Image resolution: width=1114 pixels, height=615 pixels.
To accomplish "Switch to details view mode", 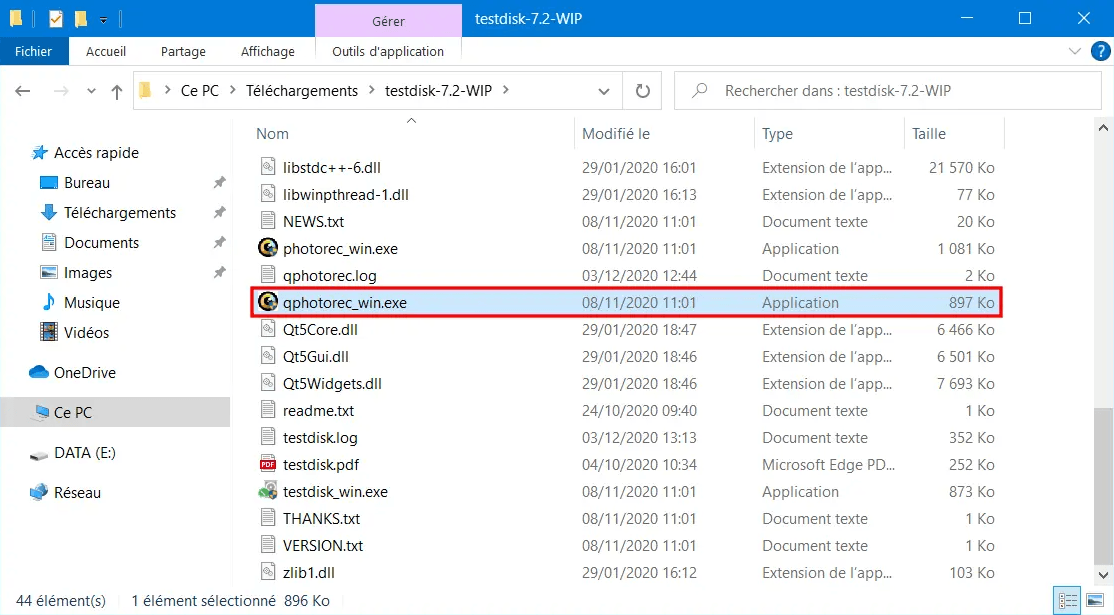I will tap(1068, 601).
